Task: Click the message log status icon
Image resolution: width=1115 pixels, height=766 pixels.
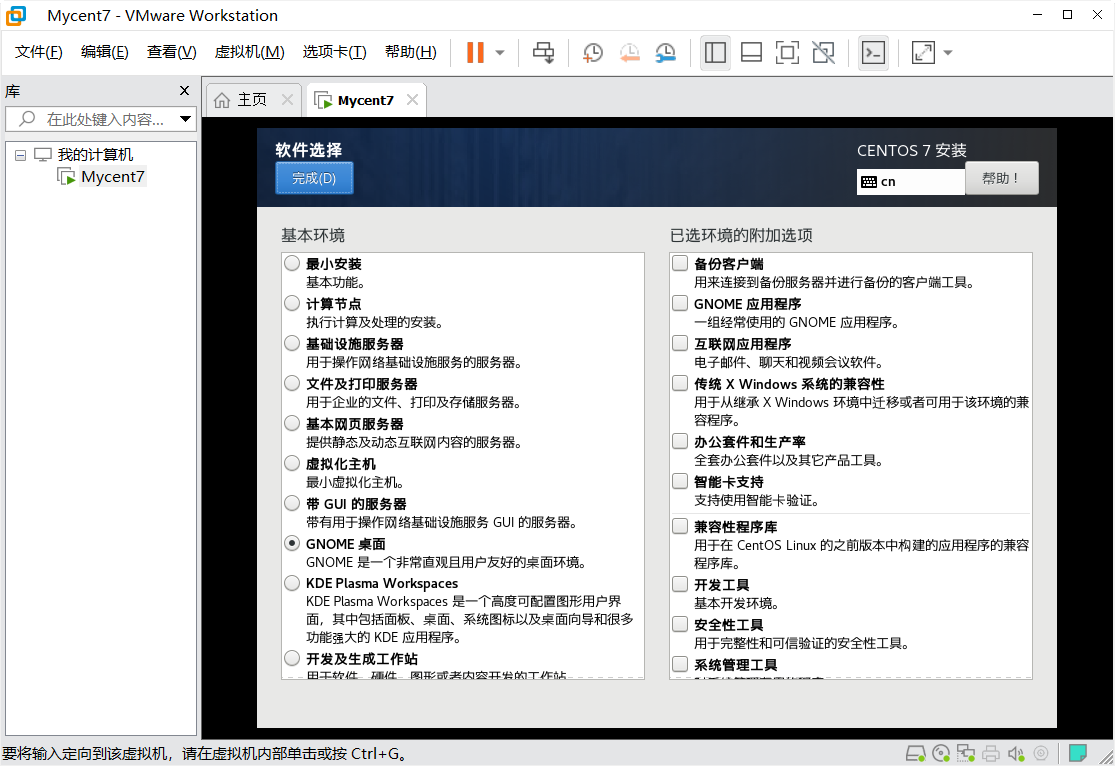Action: tap(1078, 752)
